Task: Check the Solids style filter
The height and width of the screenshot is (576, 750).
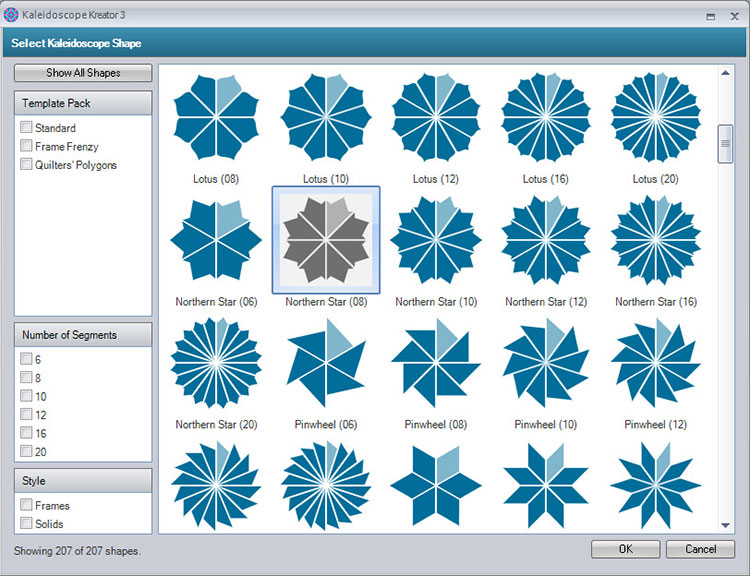Action: coord(26,523)
